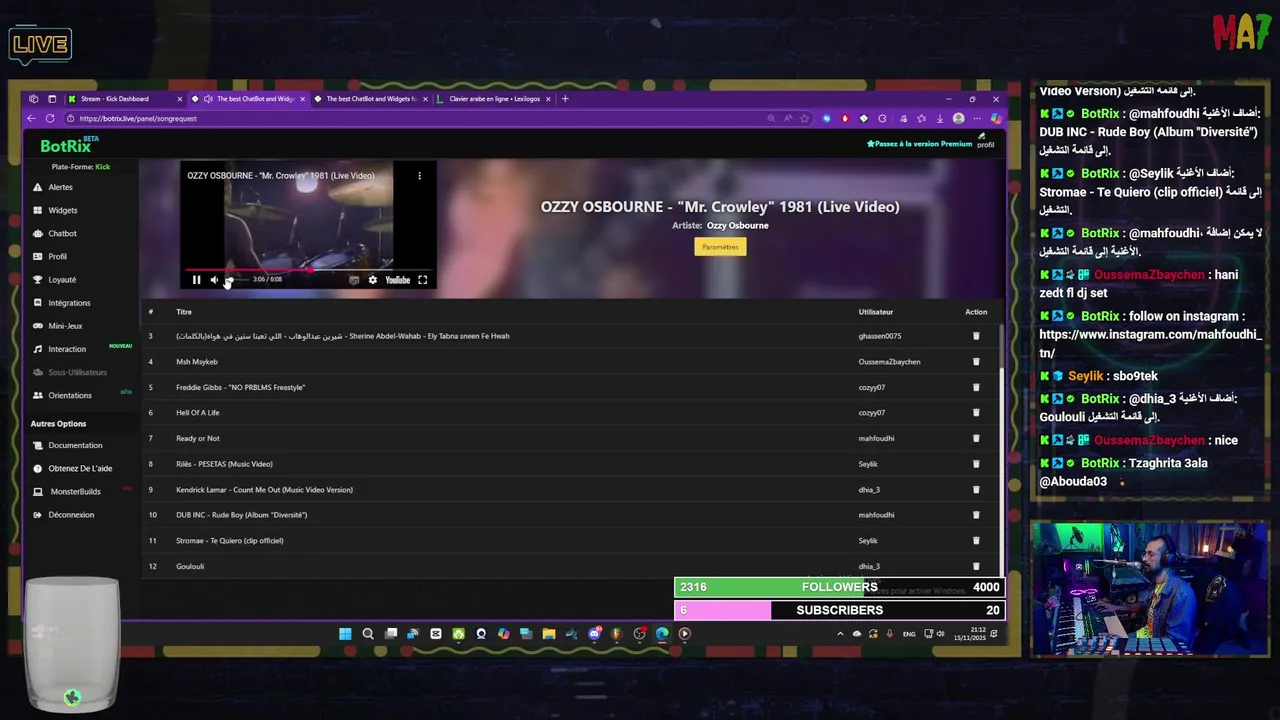Viewport: 1280px width, 720px height.
Task: Show hidden system tray icons chevron
Action: pos(840,634)
